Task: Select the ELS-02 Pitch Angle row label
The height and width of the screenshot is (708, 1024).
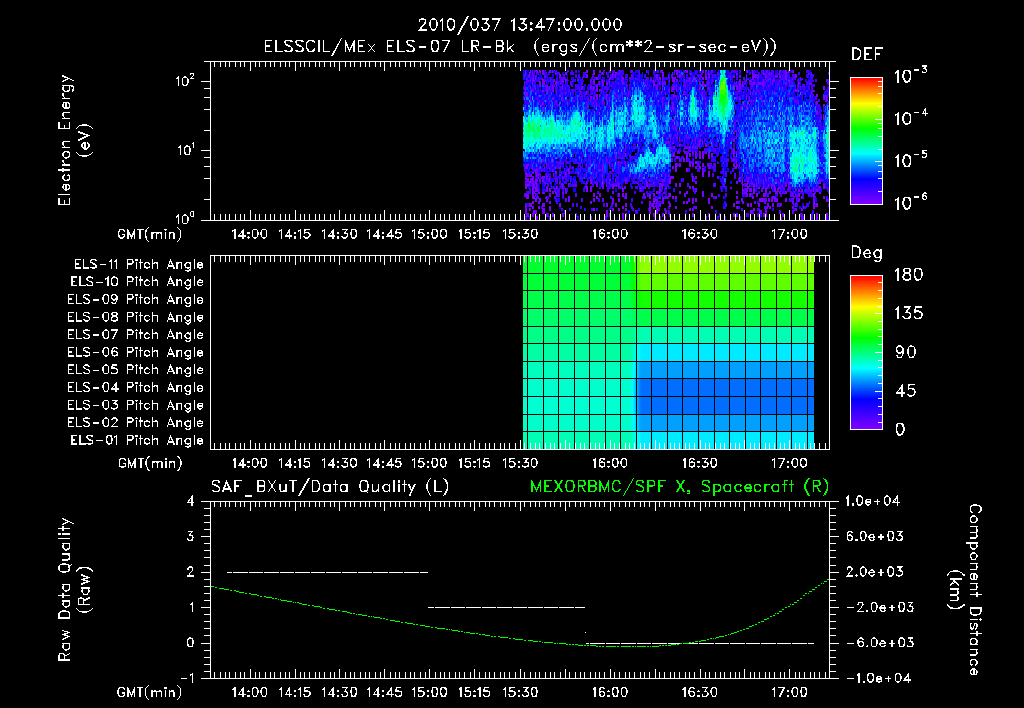Action: (x=136, y=423)
